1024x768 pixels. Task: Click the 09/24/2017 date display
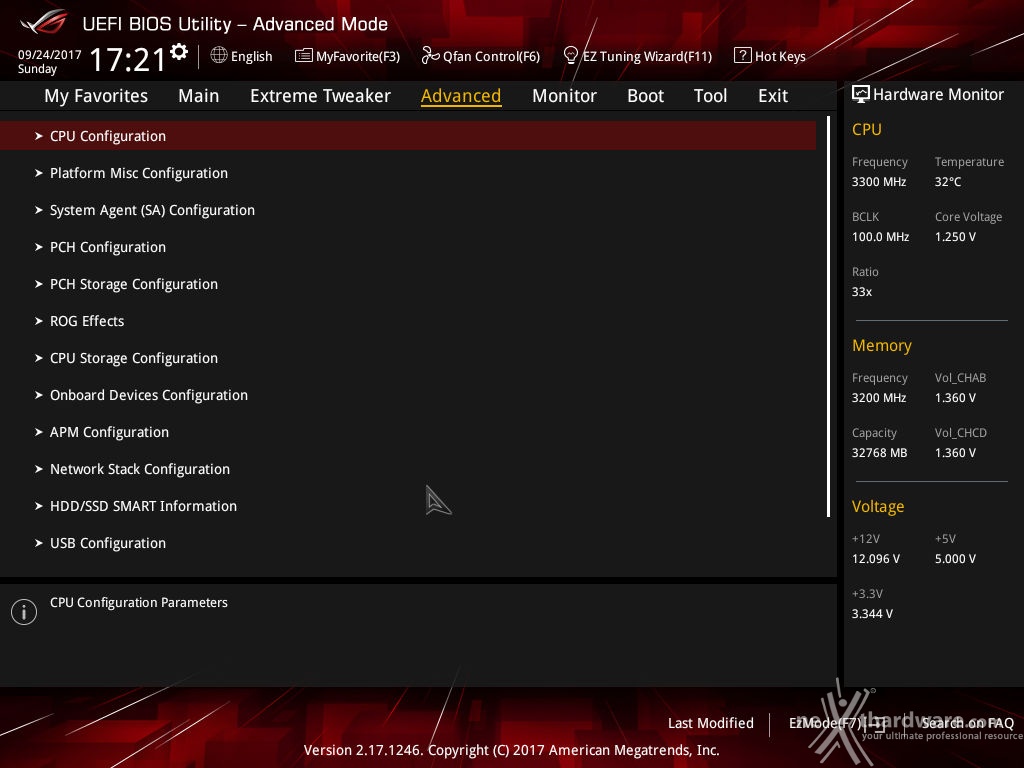click(50, 55)
